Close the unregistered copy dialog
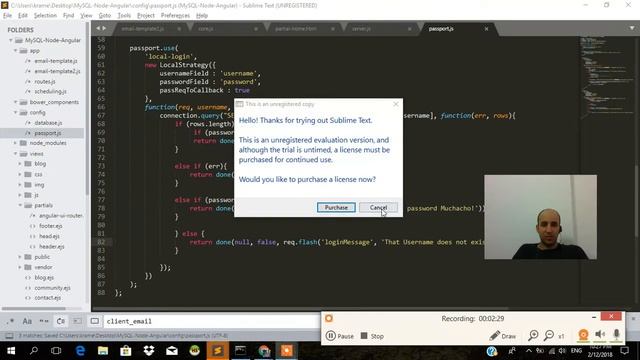This screenshot has height=360, width=640. point(396,104)
